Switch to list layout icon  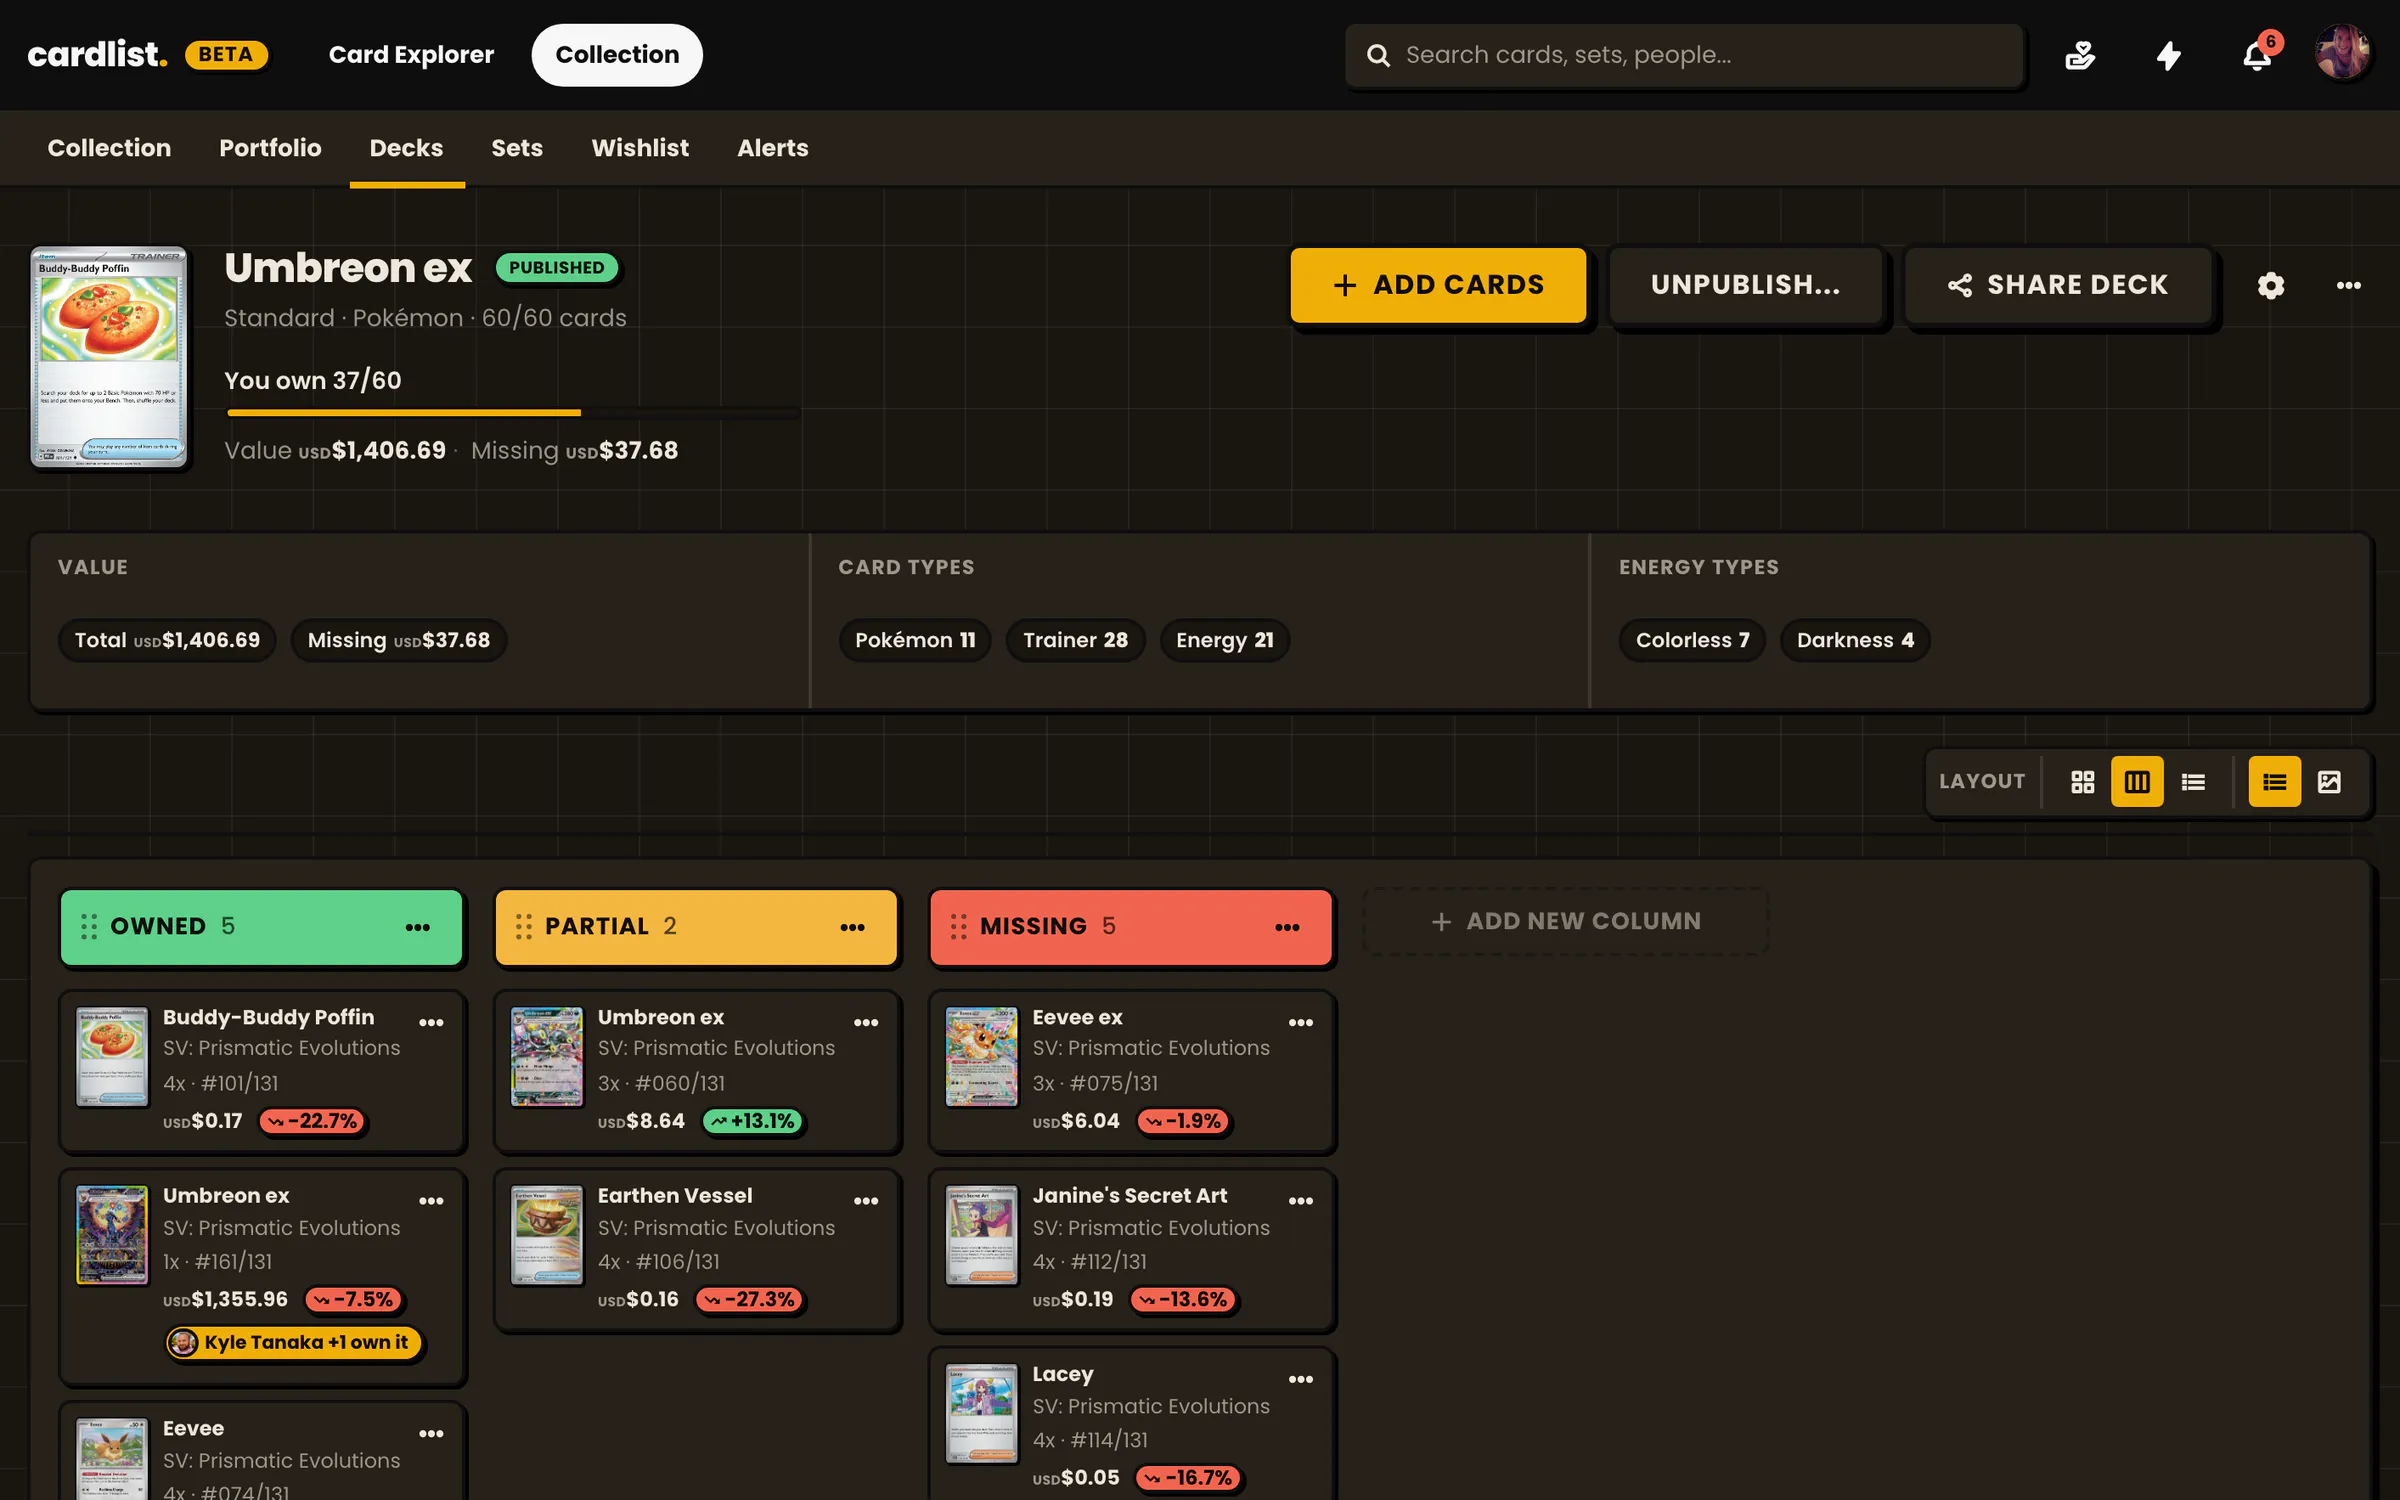click(2193, 782)
